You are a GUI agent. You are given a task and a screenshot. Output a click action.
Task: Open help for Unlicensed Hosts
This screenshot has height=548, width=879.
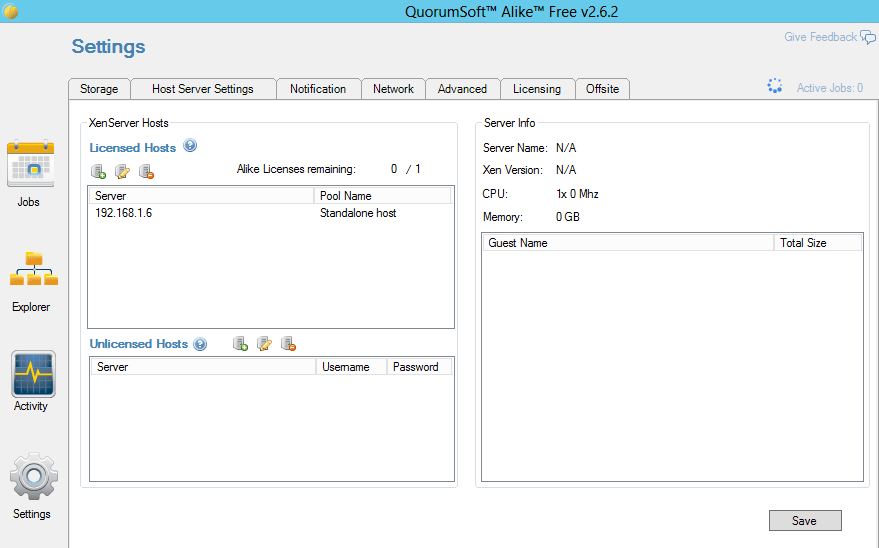point(200,344)
